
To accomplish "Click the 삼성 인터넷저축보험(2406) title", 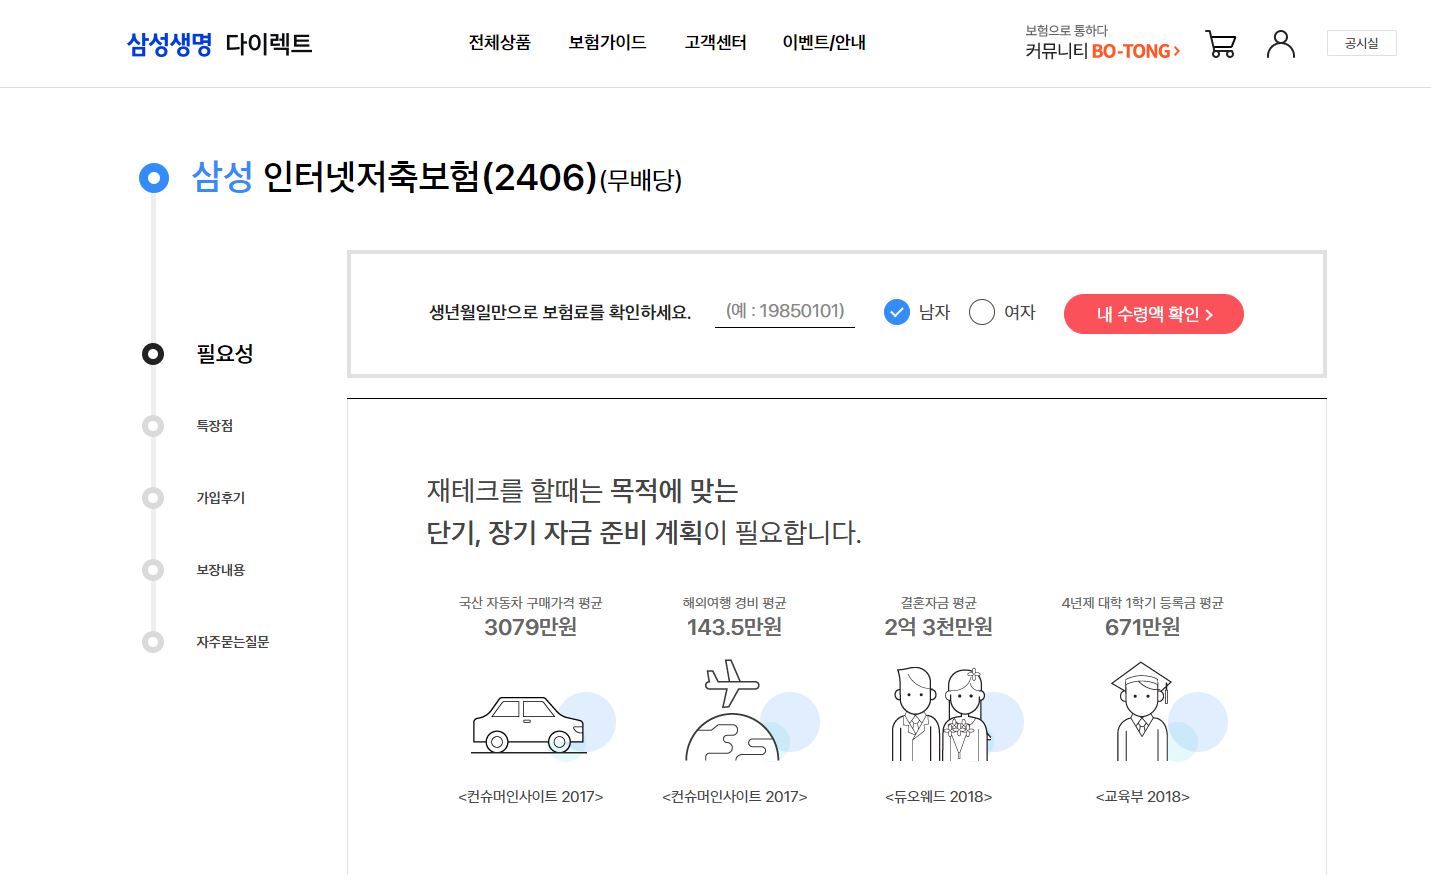I will 437,178.
